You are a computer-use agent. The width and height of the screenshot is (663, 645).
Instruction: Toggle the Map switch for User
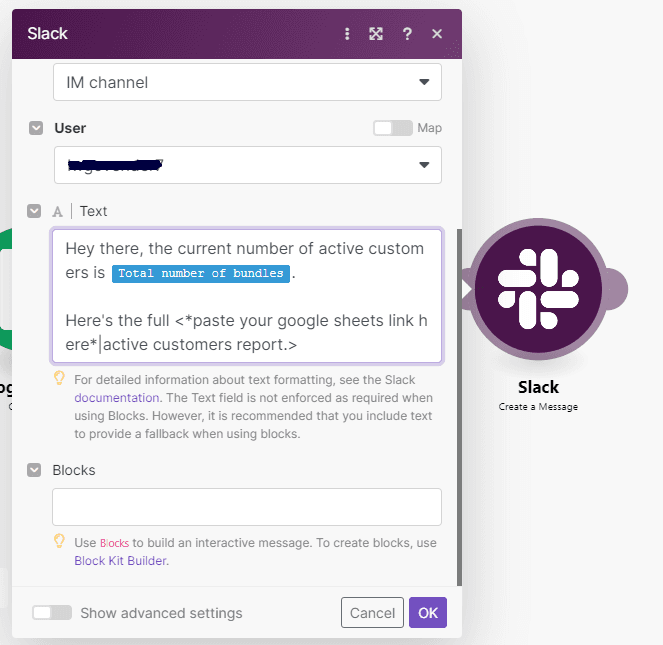[x=392, y=128]
